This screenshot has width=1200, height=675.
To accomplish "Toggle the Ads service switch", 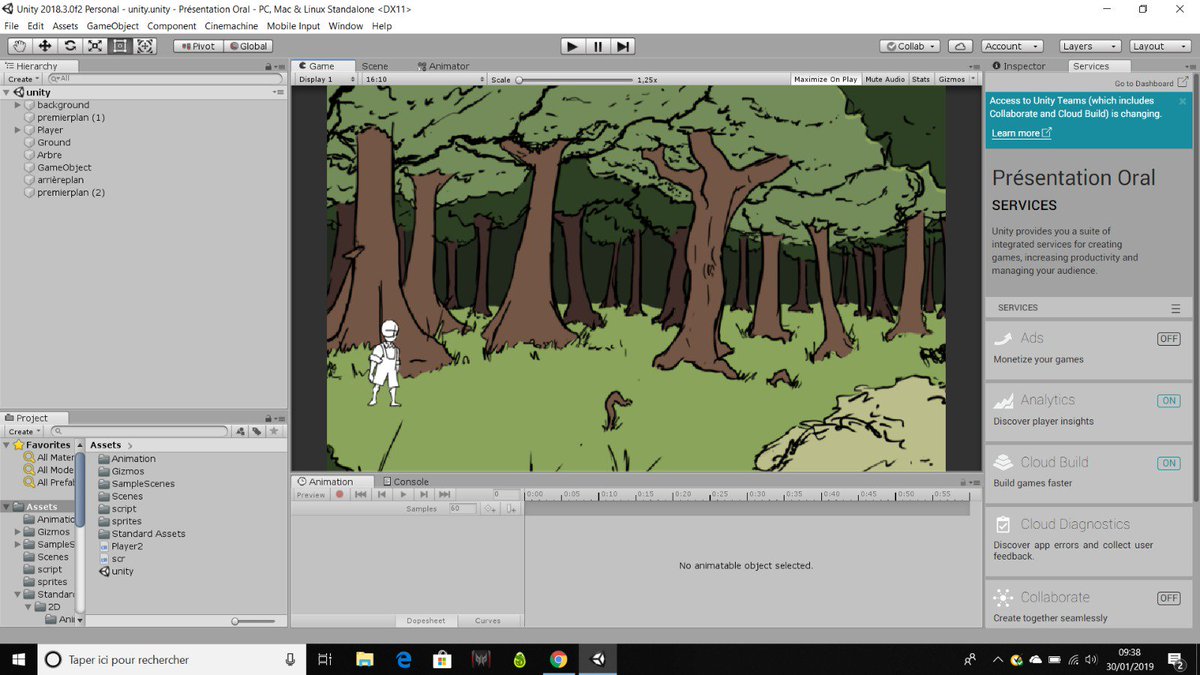I will 1168,339.
